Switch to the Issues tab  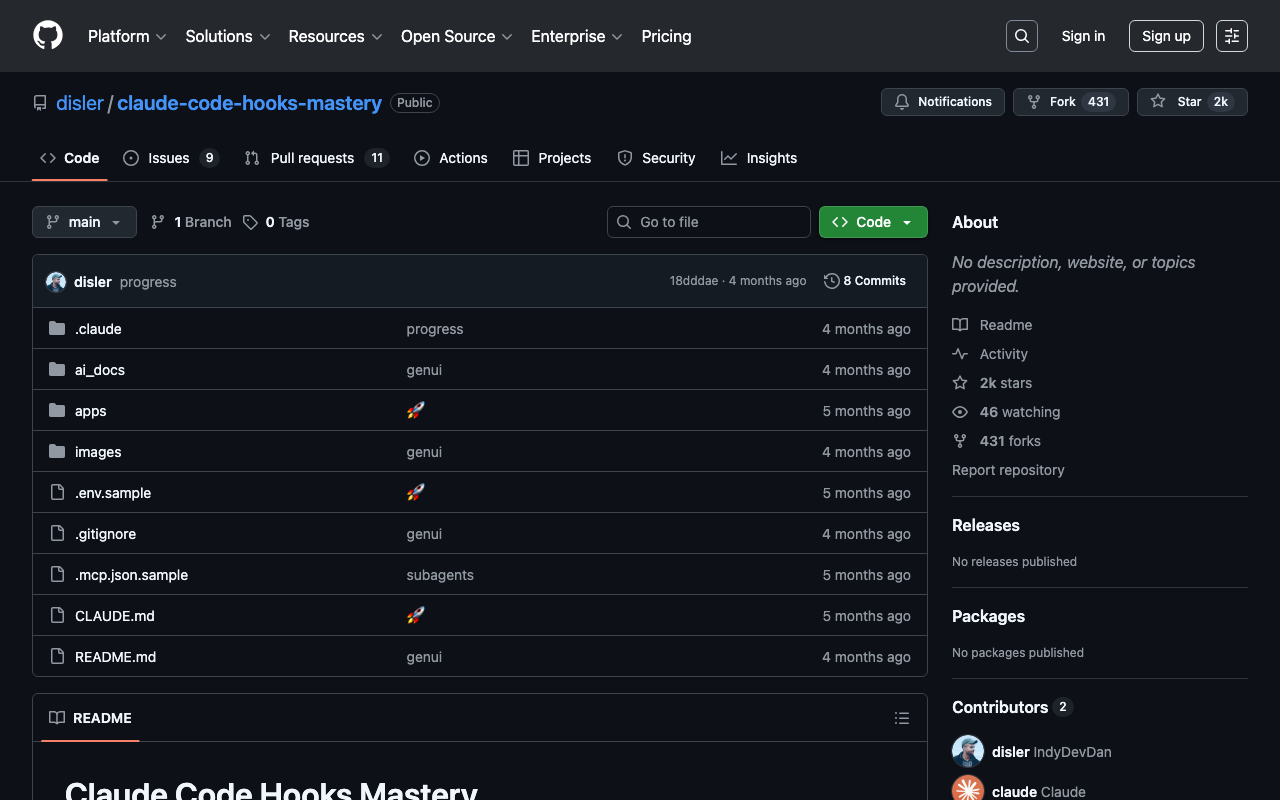click(x=169, y=158)
